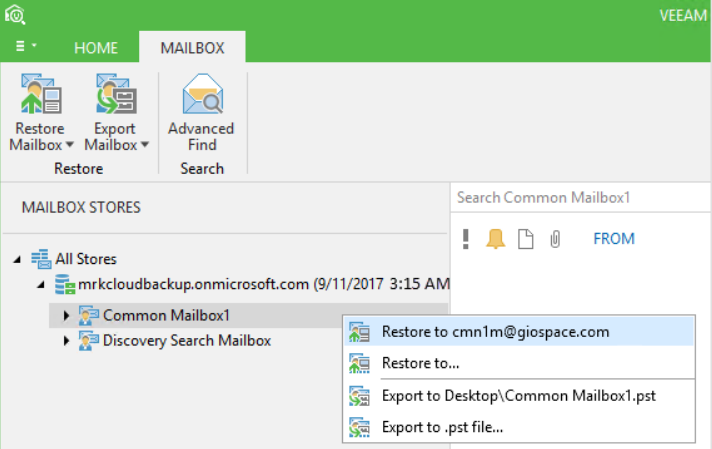Select mrkcloudbackup.onmicrosoft.com store
This screenshot has height=449, width=712.
click(x=263, y=284)
